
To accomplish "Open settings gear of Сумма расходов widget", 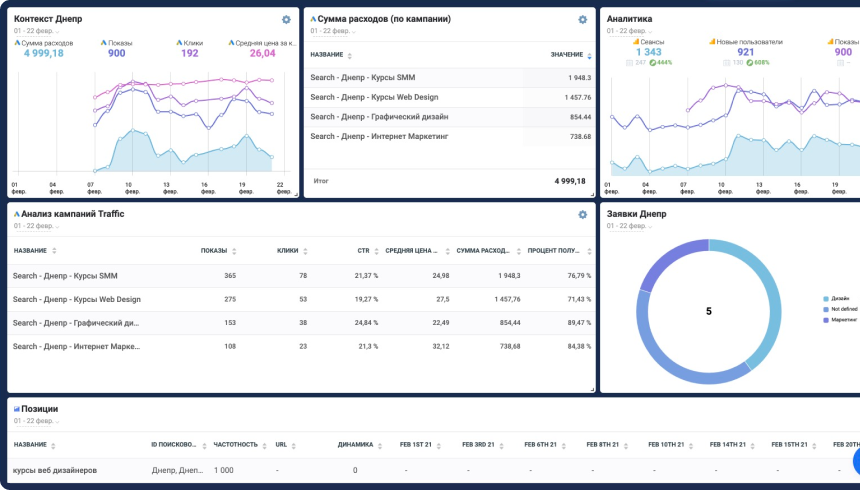I will click(583, 20).
